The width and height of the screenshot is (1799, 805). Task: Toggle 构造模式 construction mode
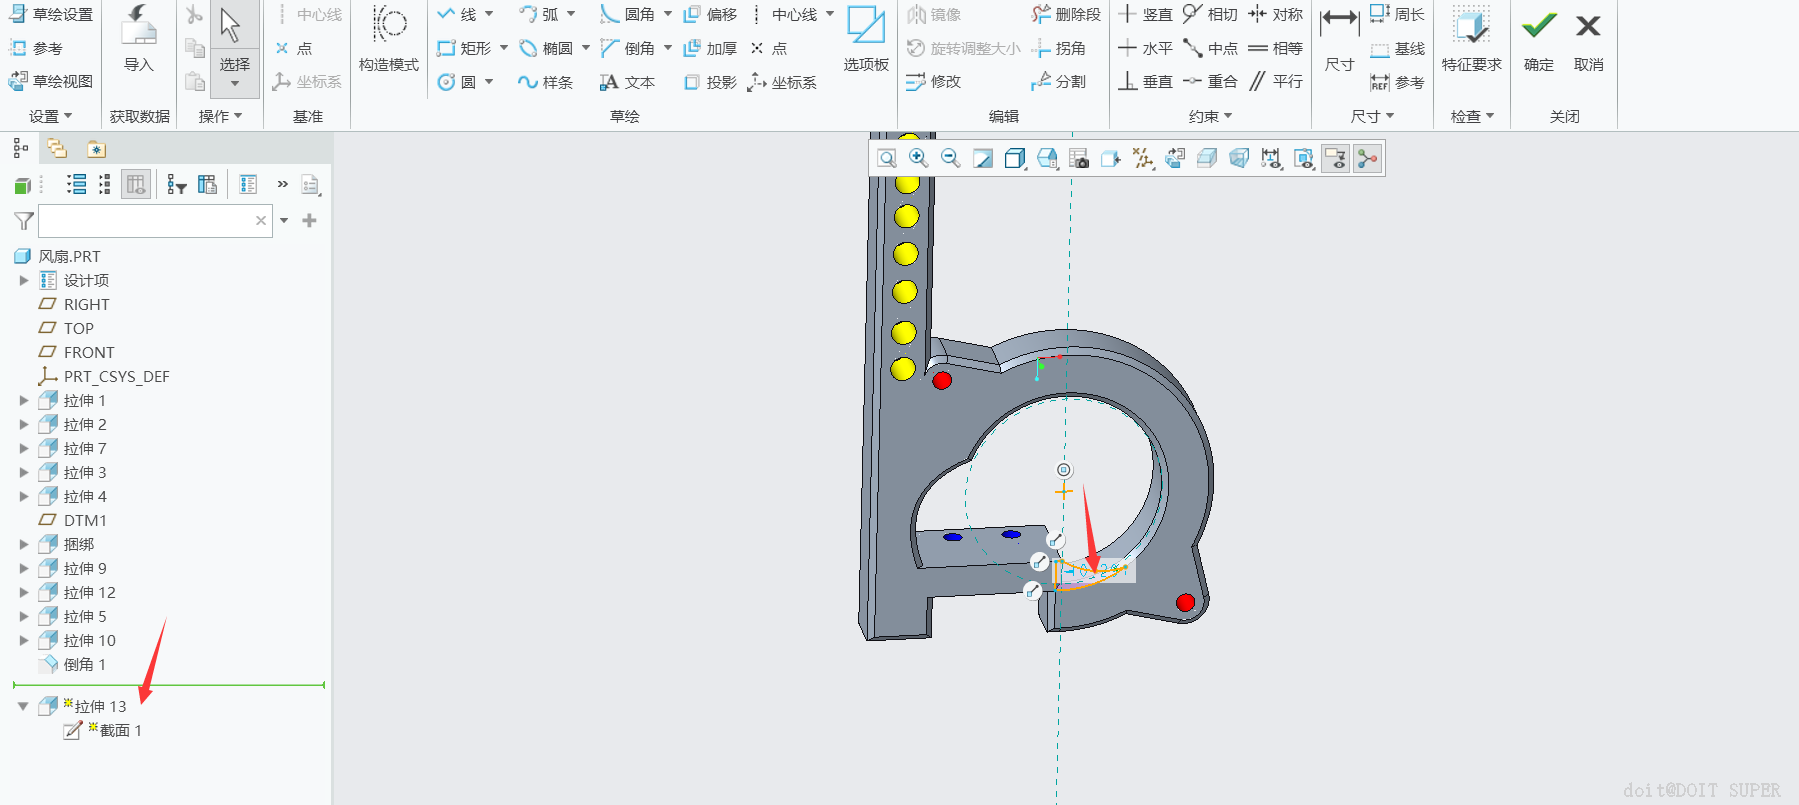(x=388, y=40)
